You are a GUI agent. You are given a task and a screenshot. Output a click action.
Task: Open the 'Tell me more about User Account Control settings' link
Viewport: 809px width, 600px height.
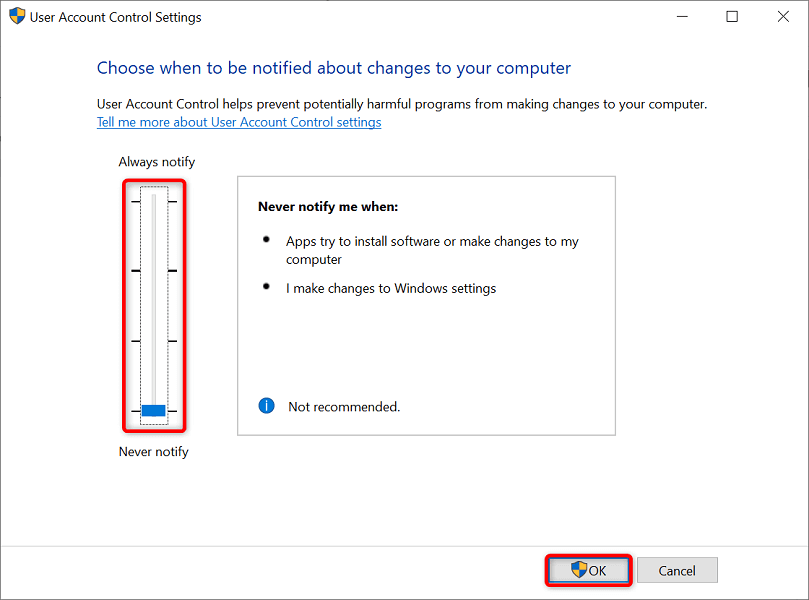(x=239, y=122)
